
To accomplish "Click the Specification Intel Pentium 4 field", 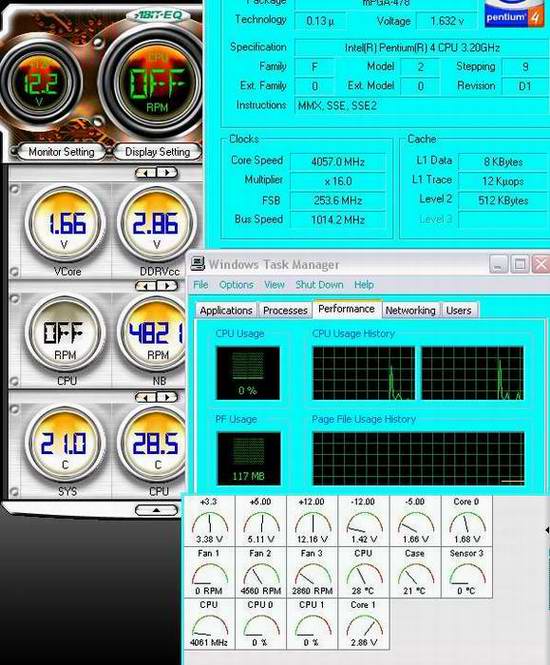I will click(x=422, y=48).
